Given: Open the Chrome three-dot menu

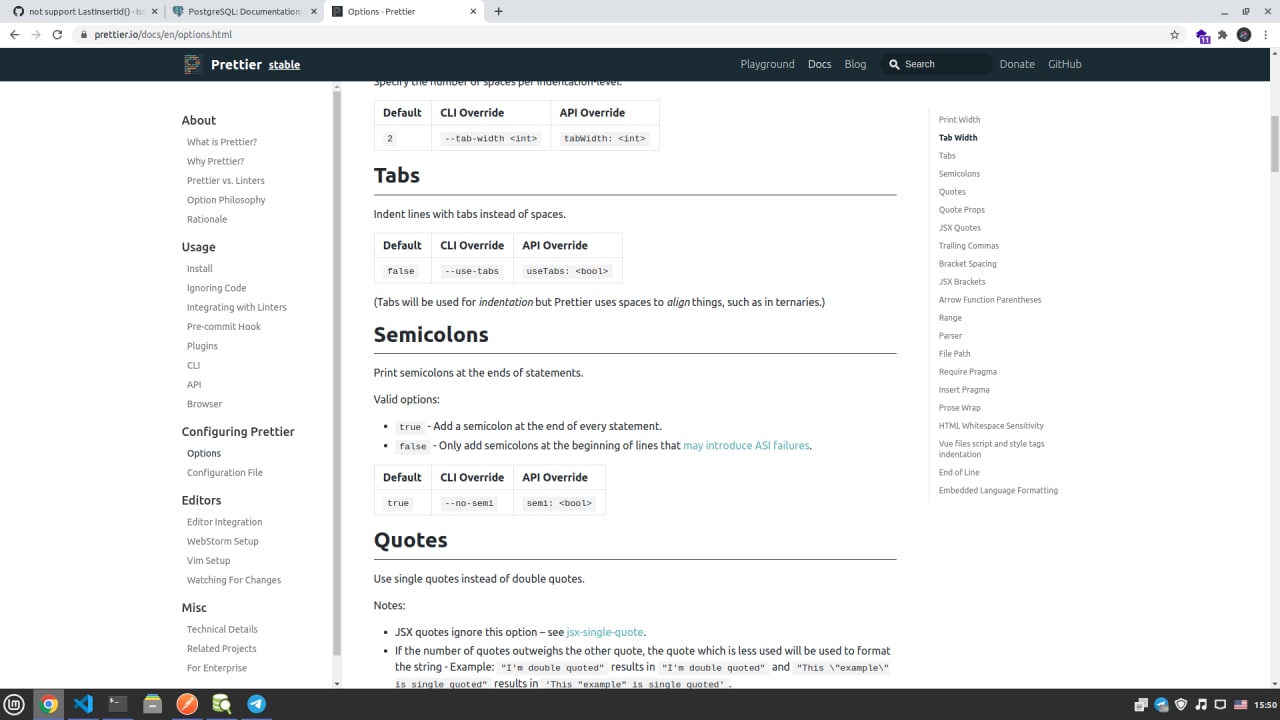Looking at the screenshot, I should tap(1265, 34).
